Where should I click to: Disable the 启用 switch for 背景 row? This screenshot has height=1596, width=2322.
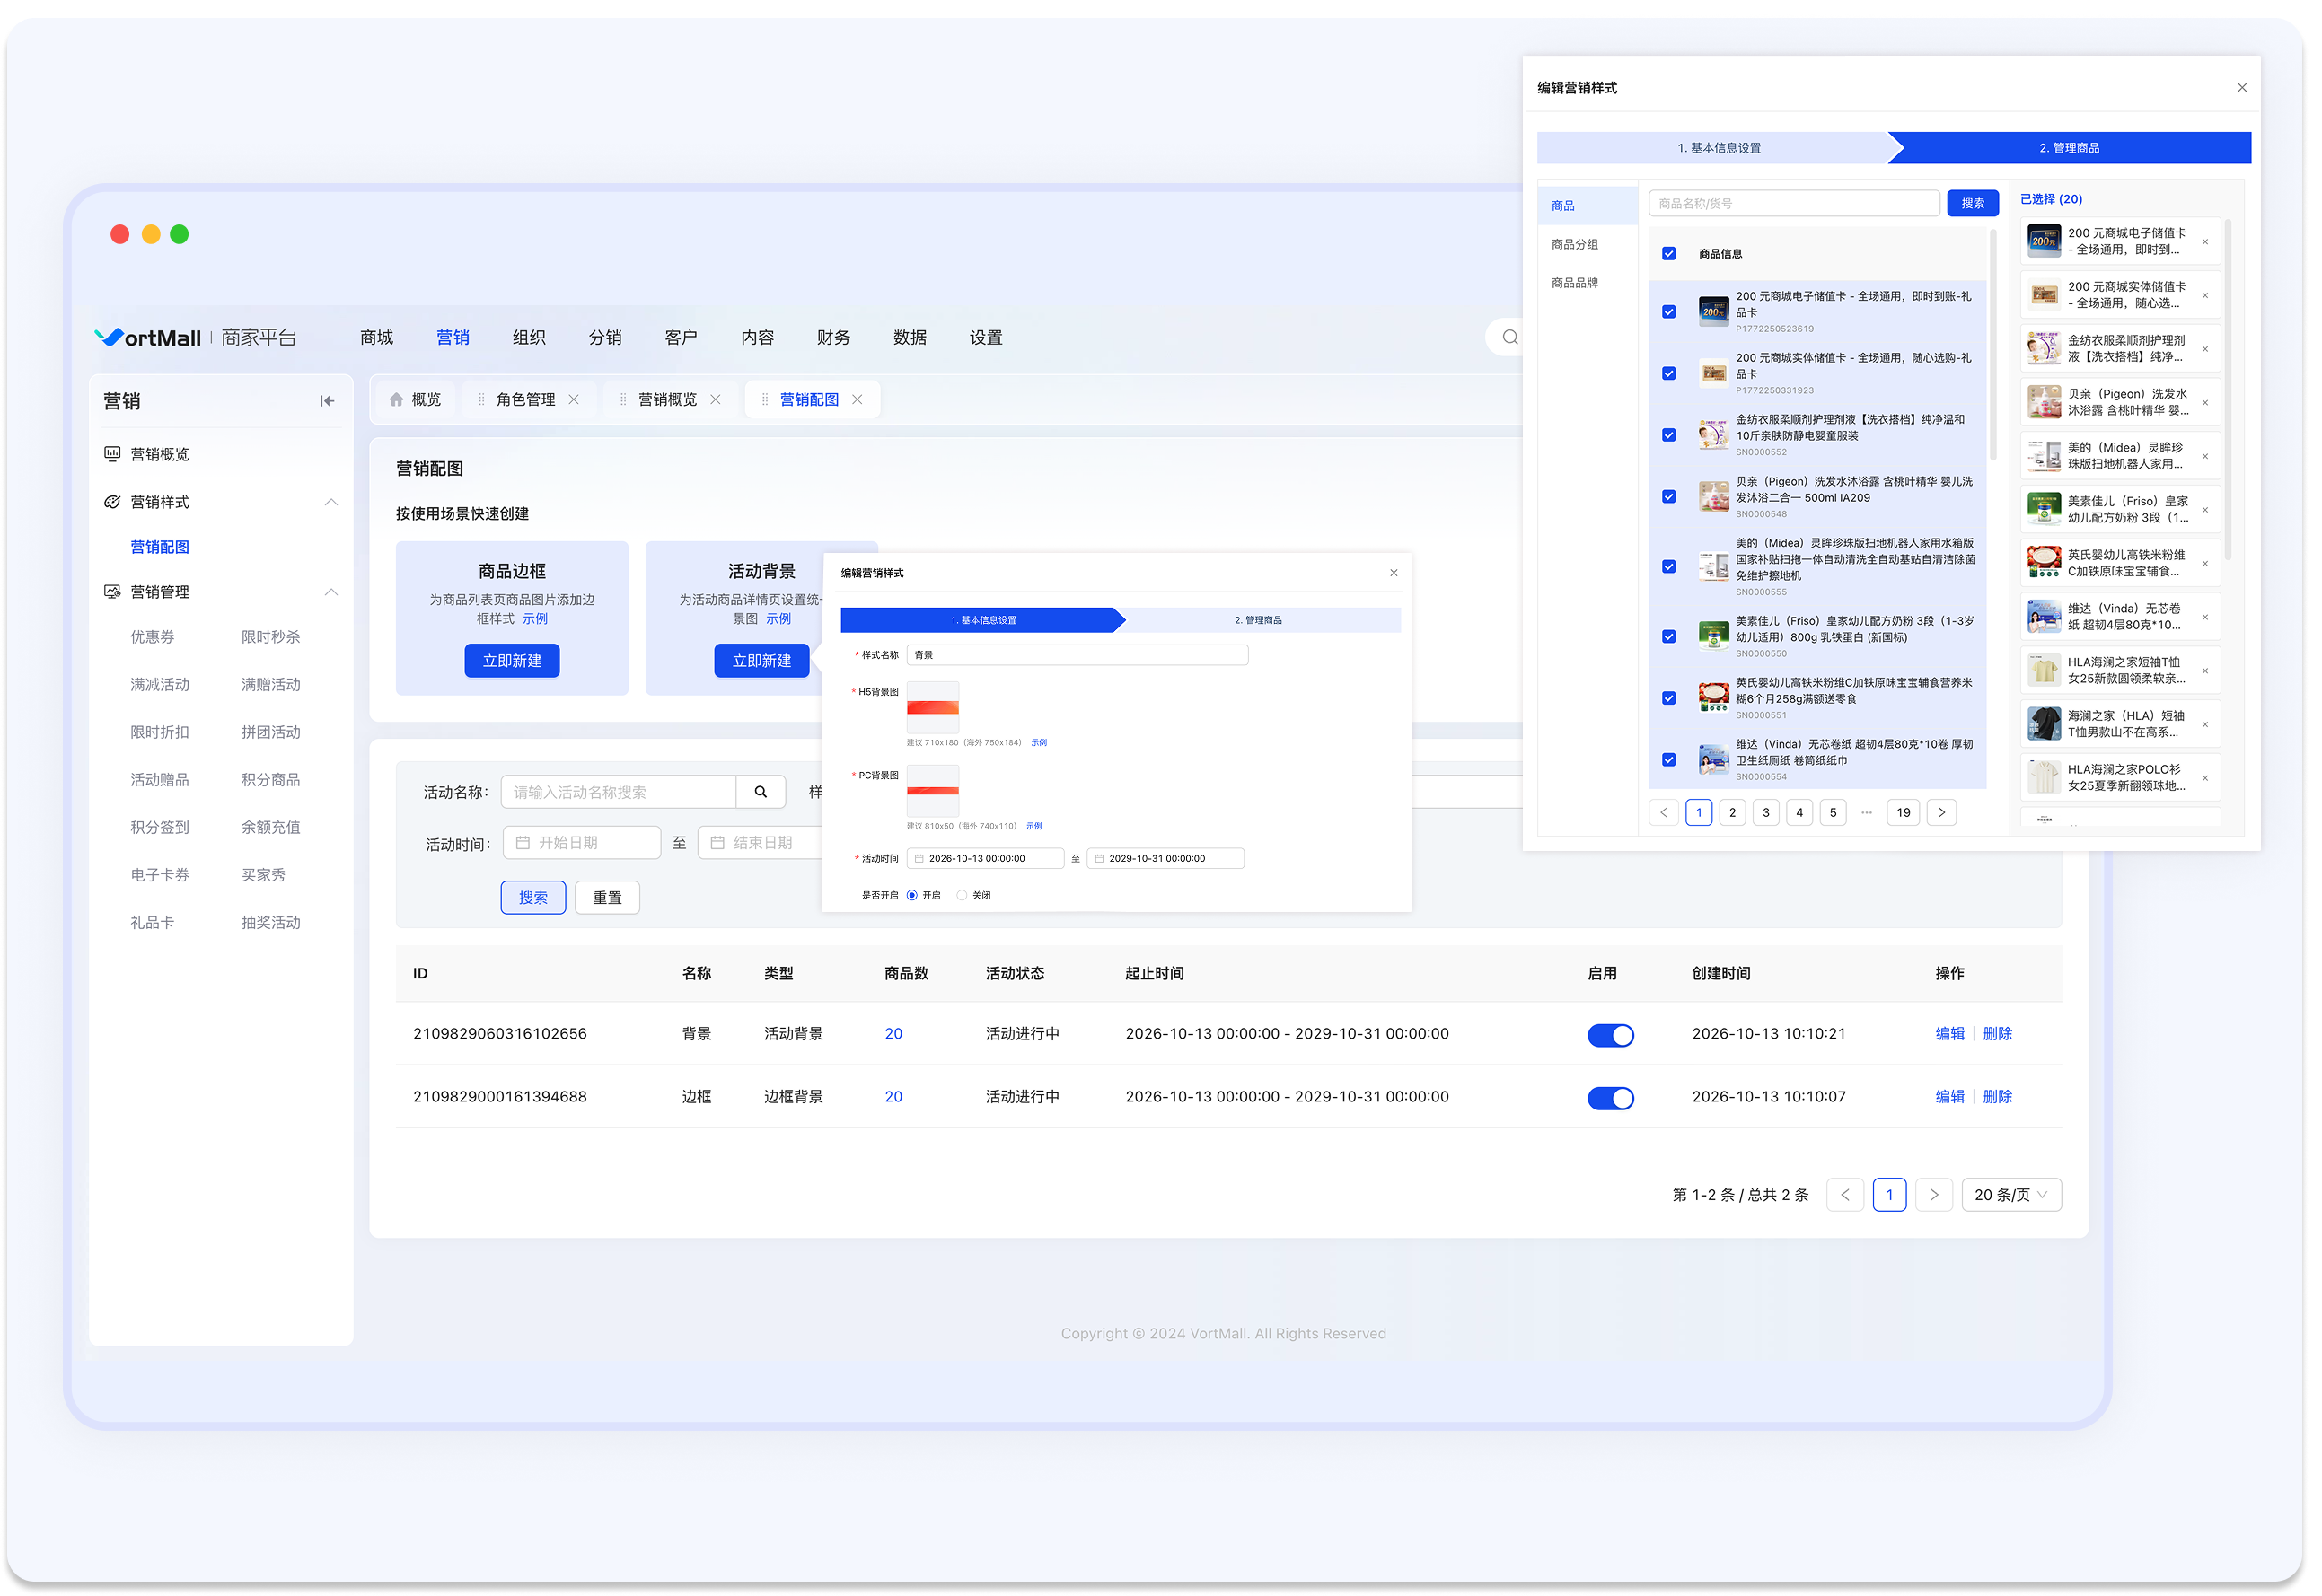[1610, 1036]
